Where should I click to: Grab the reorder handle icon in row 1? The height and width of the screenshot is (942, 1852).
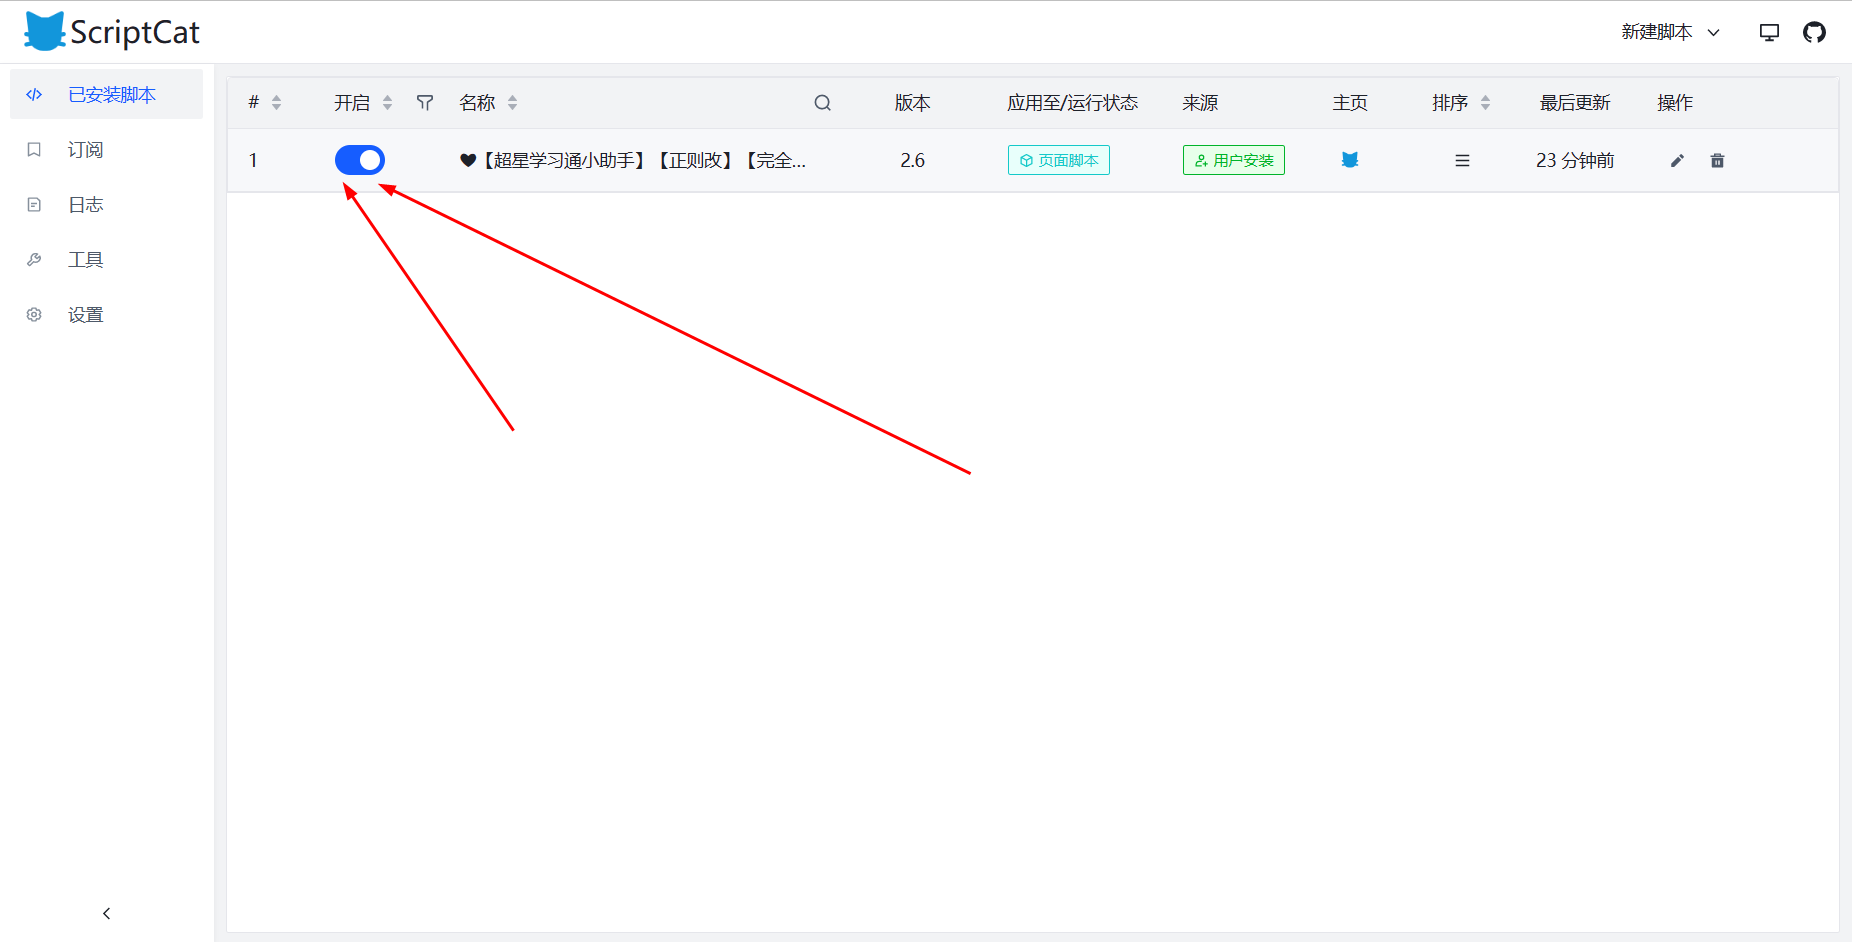(1462, 160)
